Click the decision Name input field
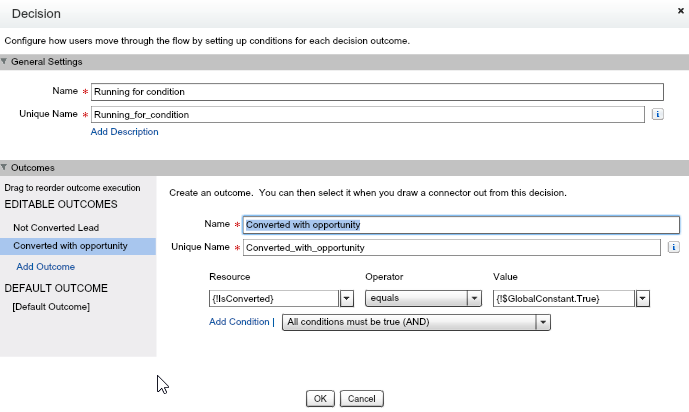The image size is (689, 412). (376, 92)
